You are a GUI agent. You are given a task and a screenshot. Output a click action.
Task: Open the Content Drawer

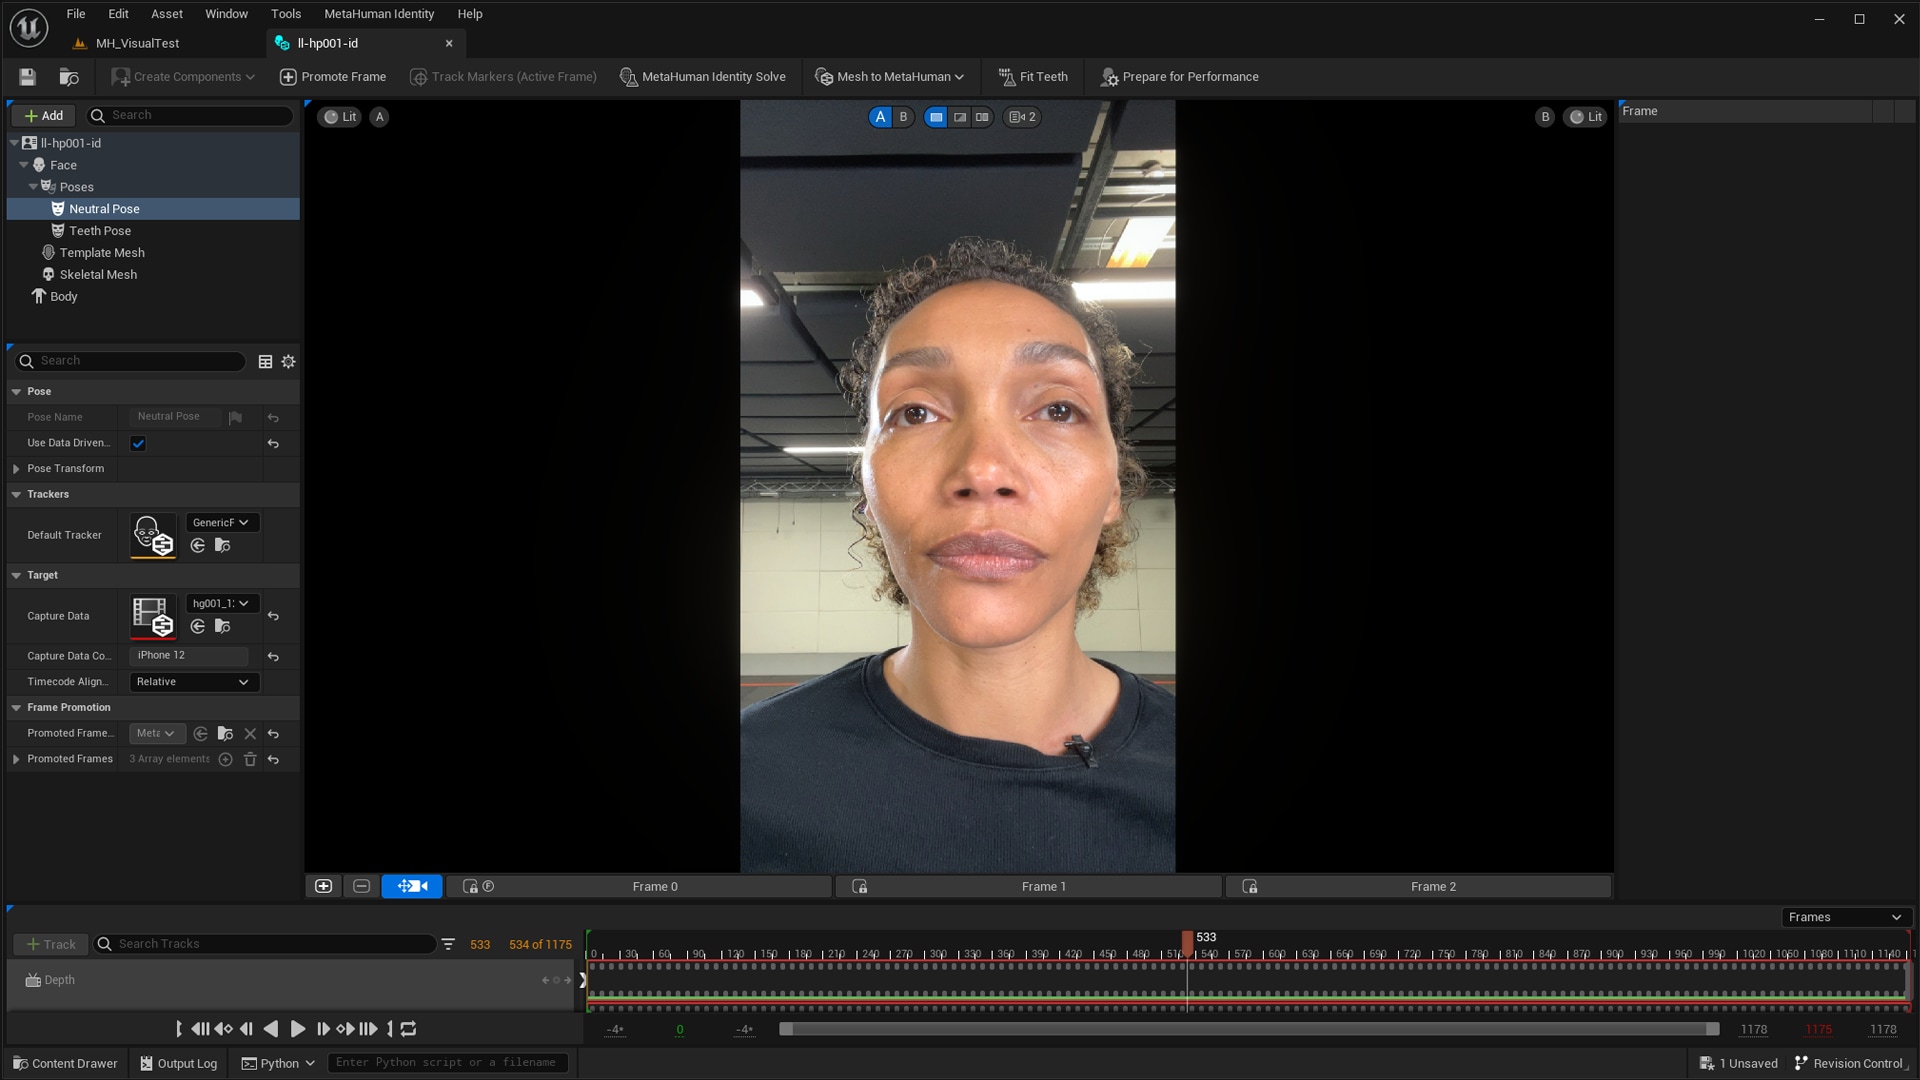65,1063
